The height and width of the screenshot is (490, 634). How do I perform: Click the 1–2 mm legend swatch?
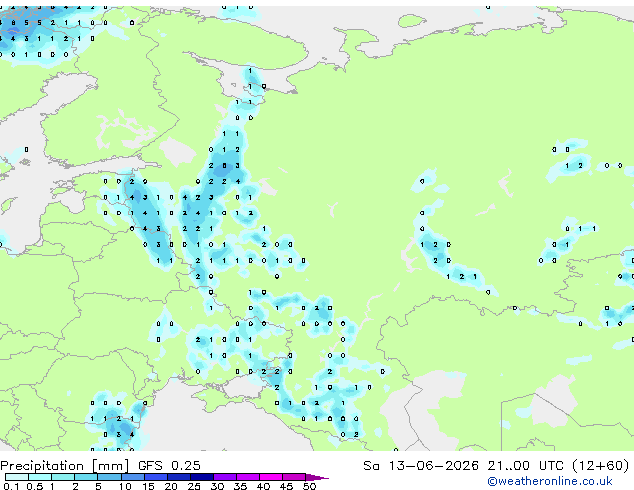(63, 477)
